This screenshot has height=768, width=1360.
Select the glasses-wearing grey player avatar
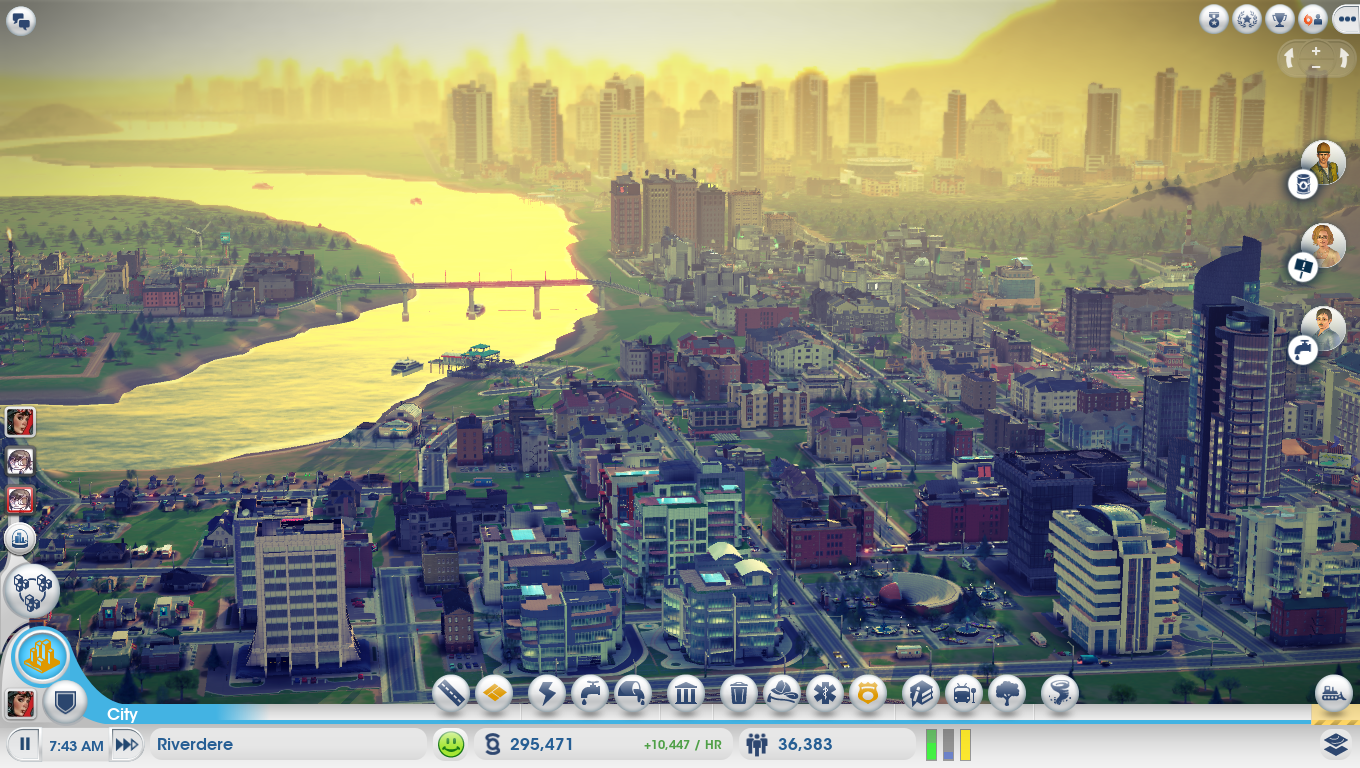[x=20, y=460]
